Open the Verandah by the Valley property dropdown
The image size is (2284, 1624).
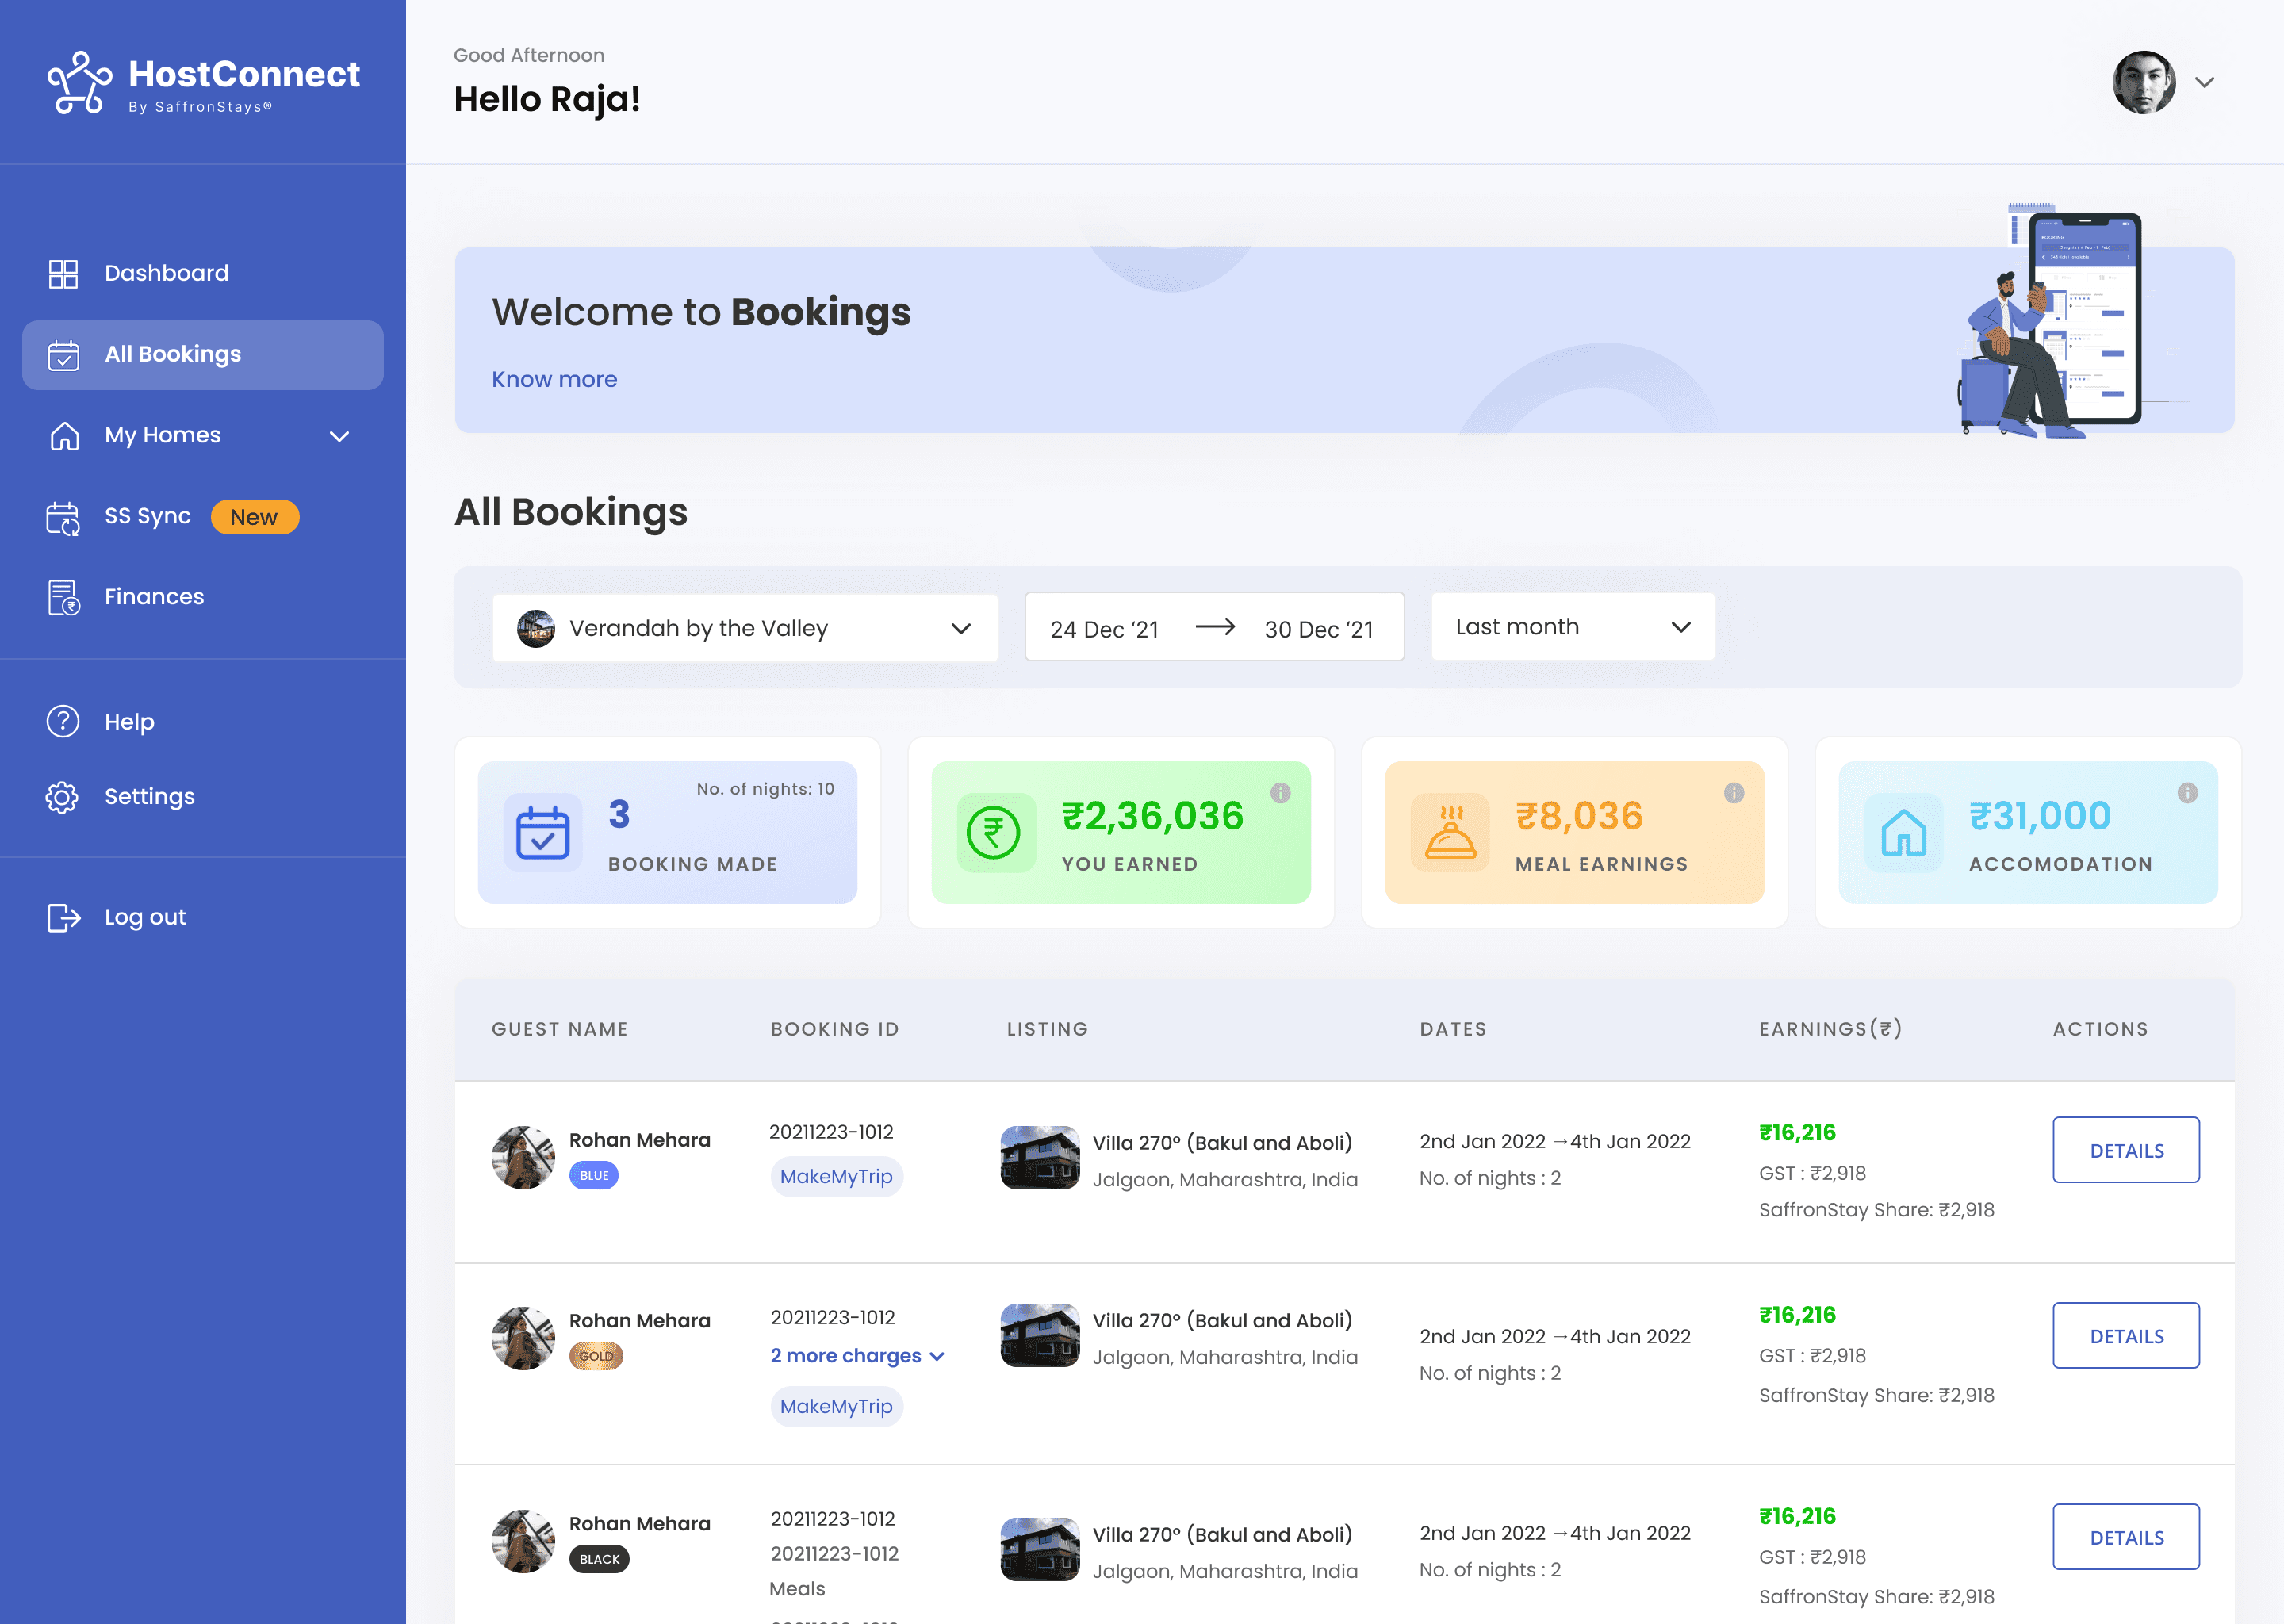coord(744,628)
